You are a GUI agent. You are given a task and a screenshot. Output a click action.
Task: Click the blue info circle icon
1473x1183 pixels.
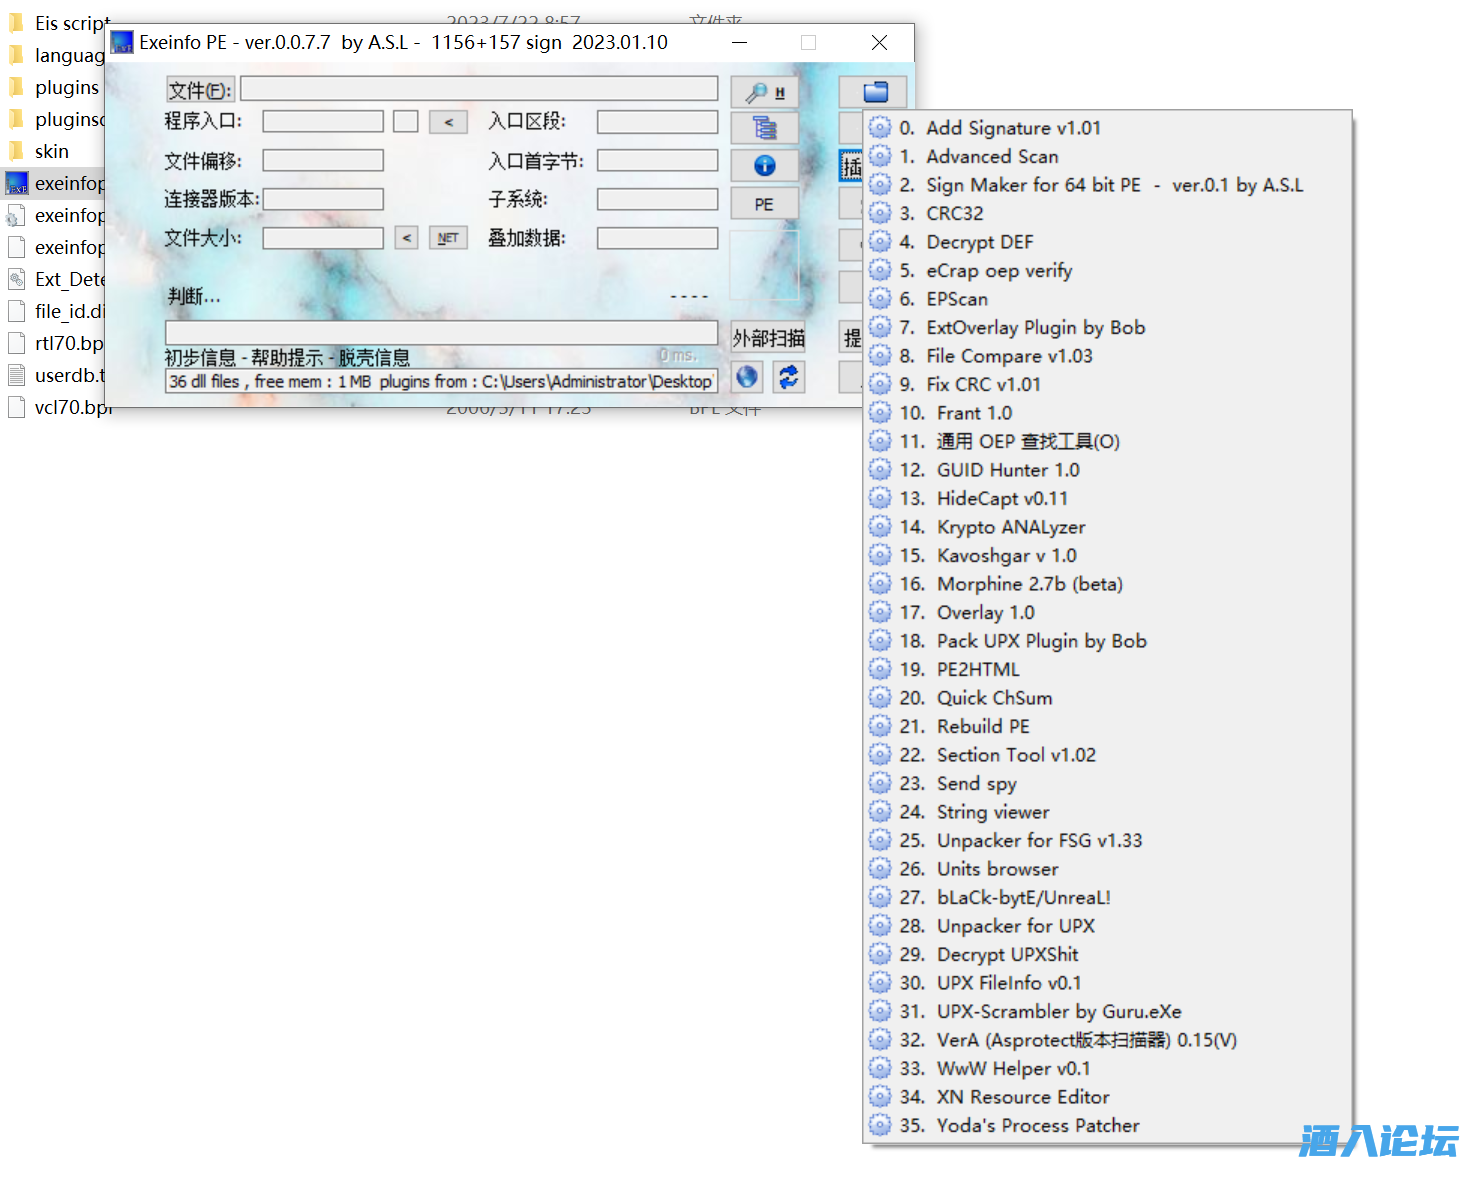click(765, 166)
